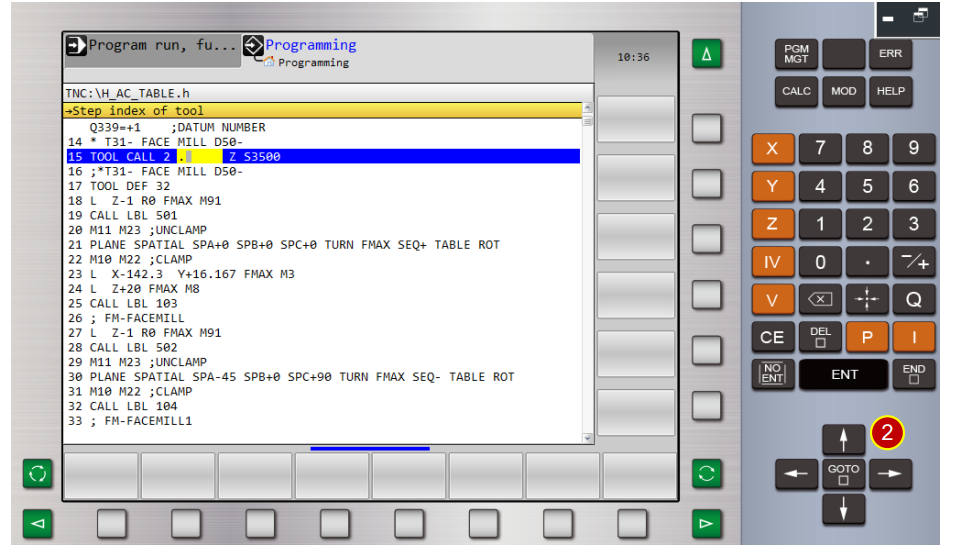Click number key 0
Viewport: 960px width, 554px height.
click(820, 262)
